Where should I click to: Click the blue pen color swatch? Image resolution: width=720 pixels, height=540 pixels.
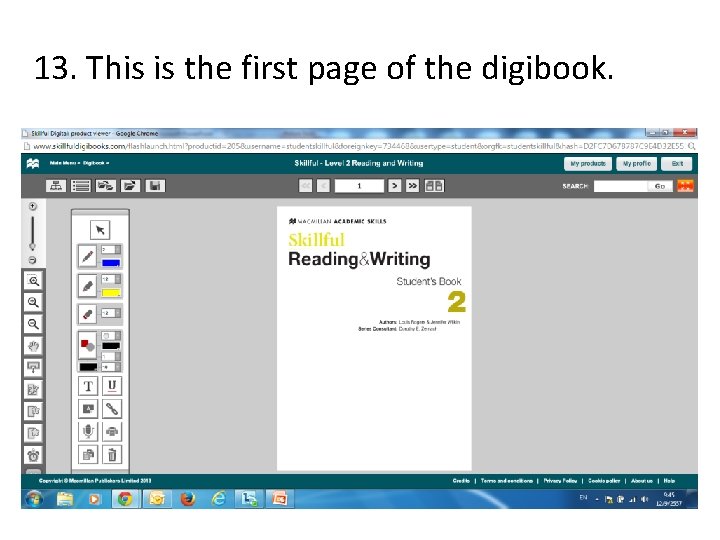111,263
